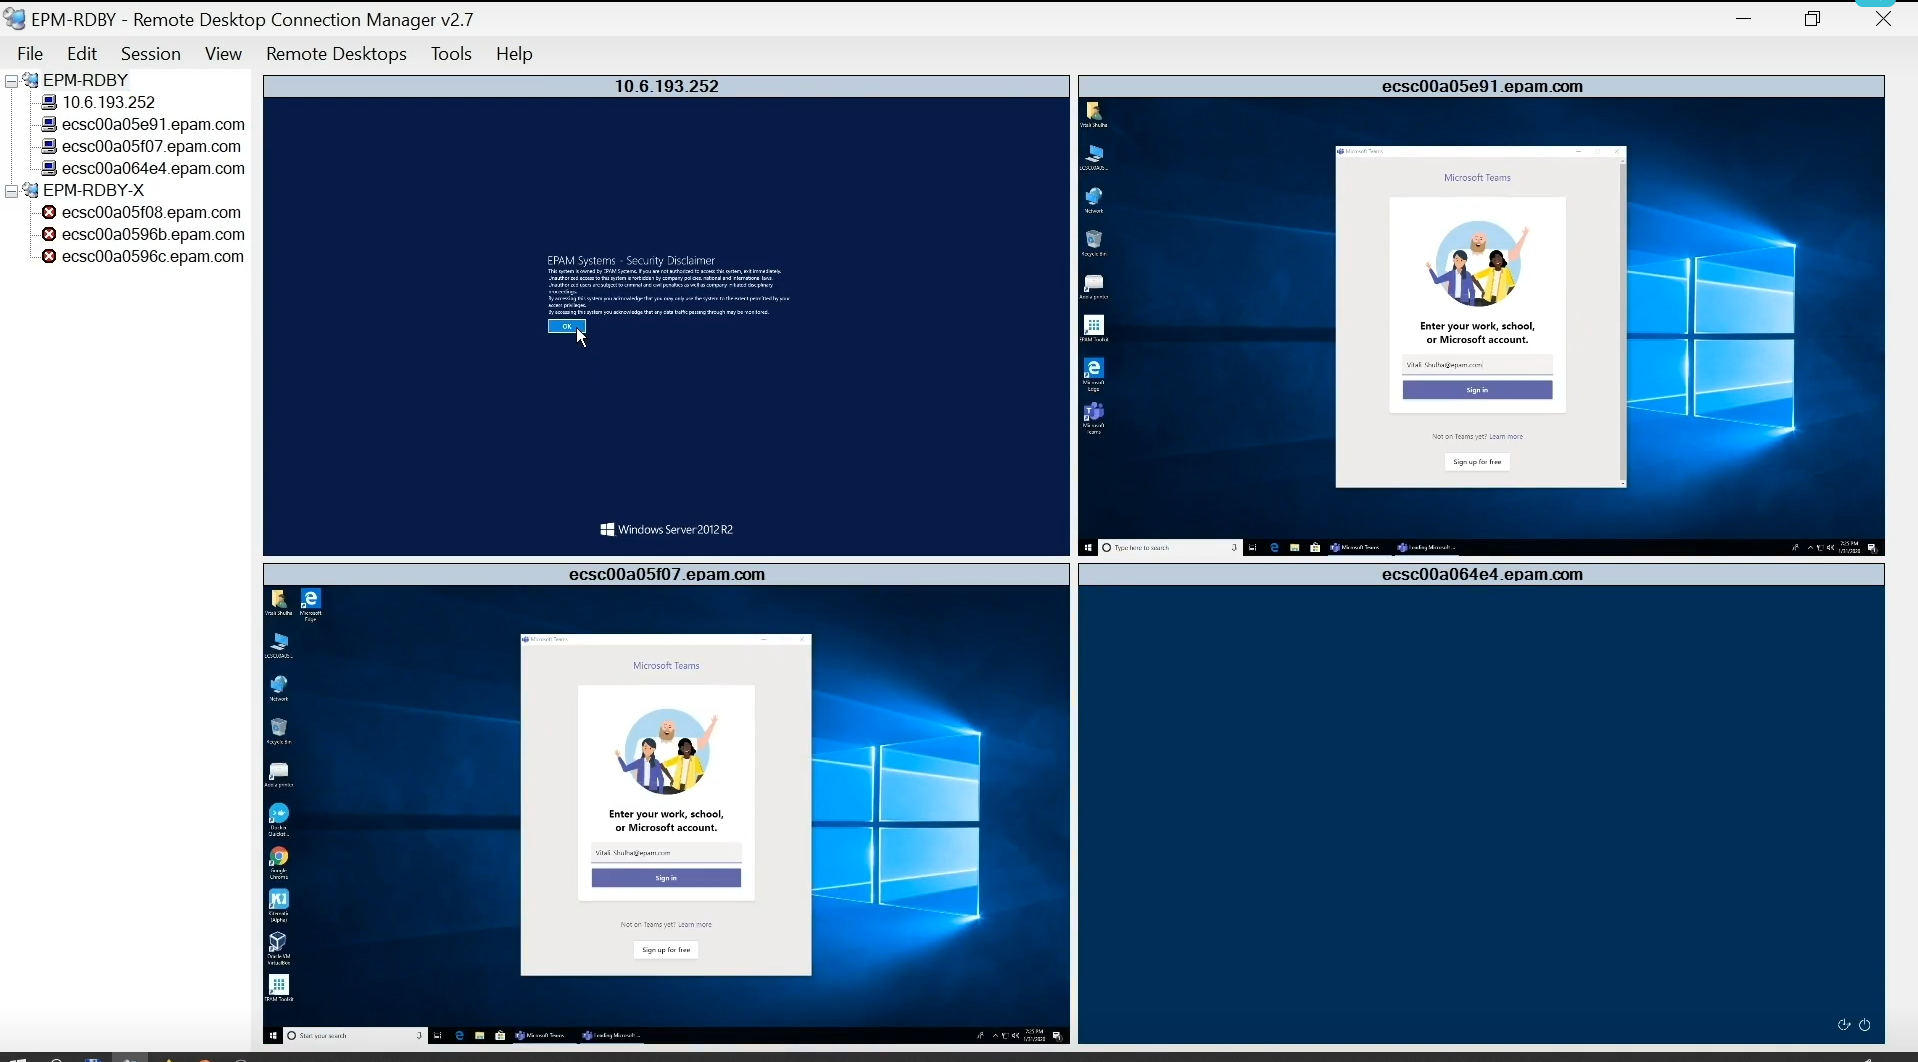Click Sign up for free in ecsc00a05e91 session

tap(1477, 462)
